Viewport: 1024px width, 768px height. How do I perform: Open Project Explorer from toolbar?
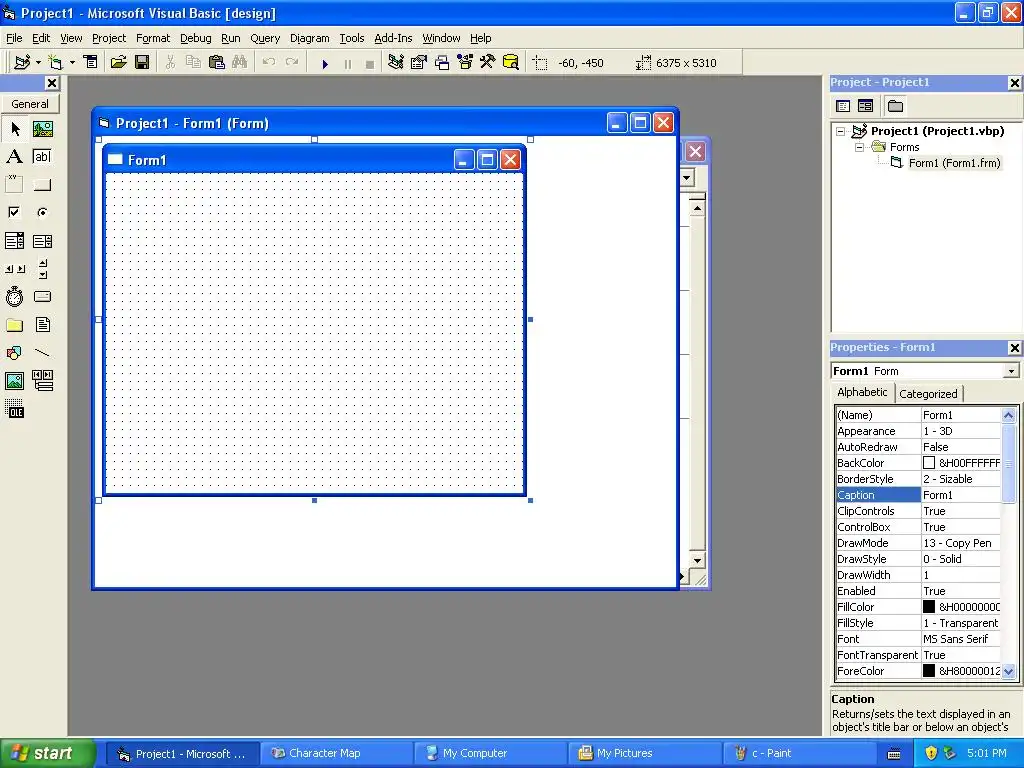click(x=395, y=62)
